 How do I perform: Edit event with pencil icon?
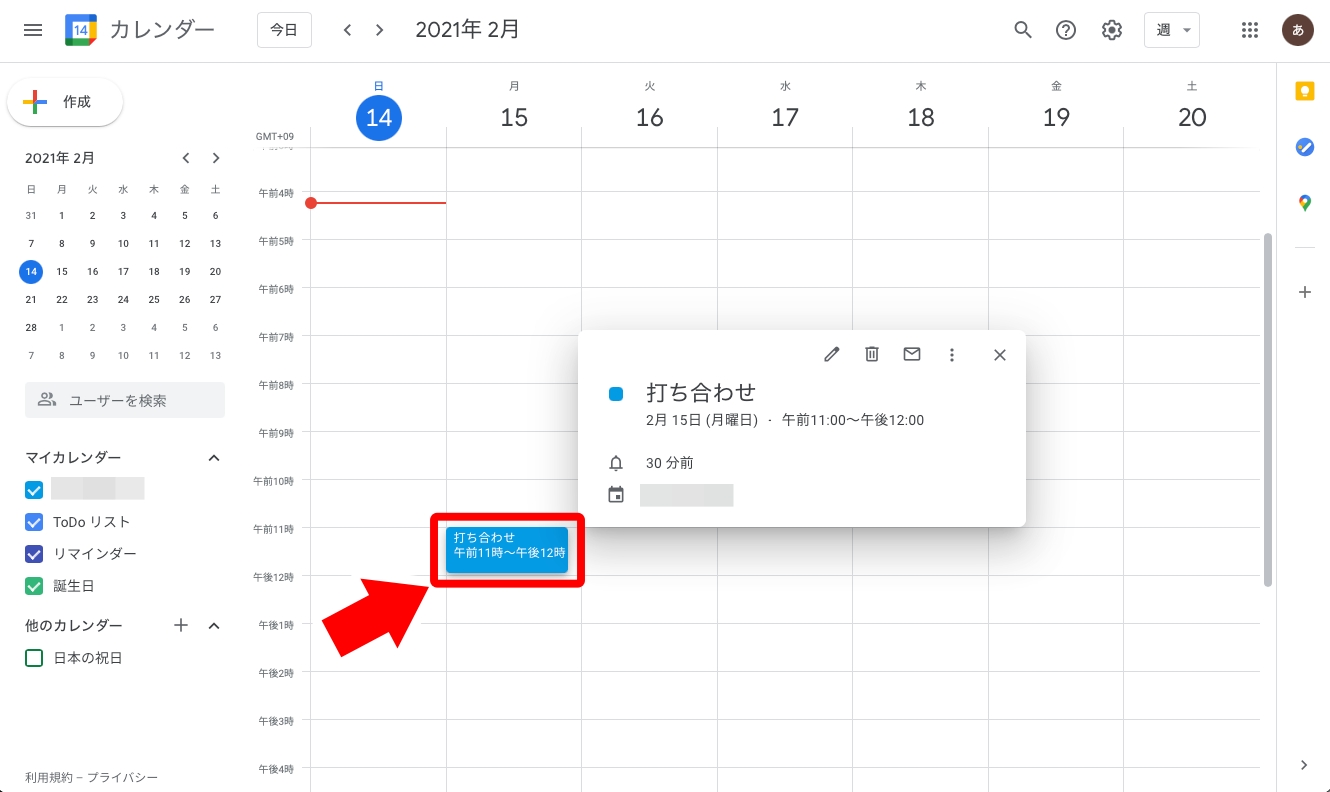[x=832, y=354]
